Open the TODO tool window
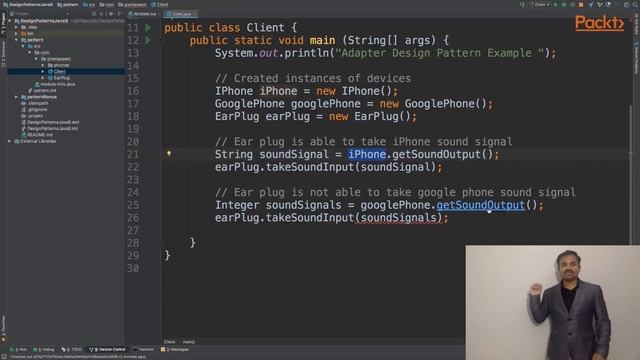Viewport: 640px width, 360px height. click(x=72, y=349)
